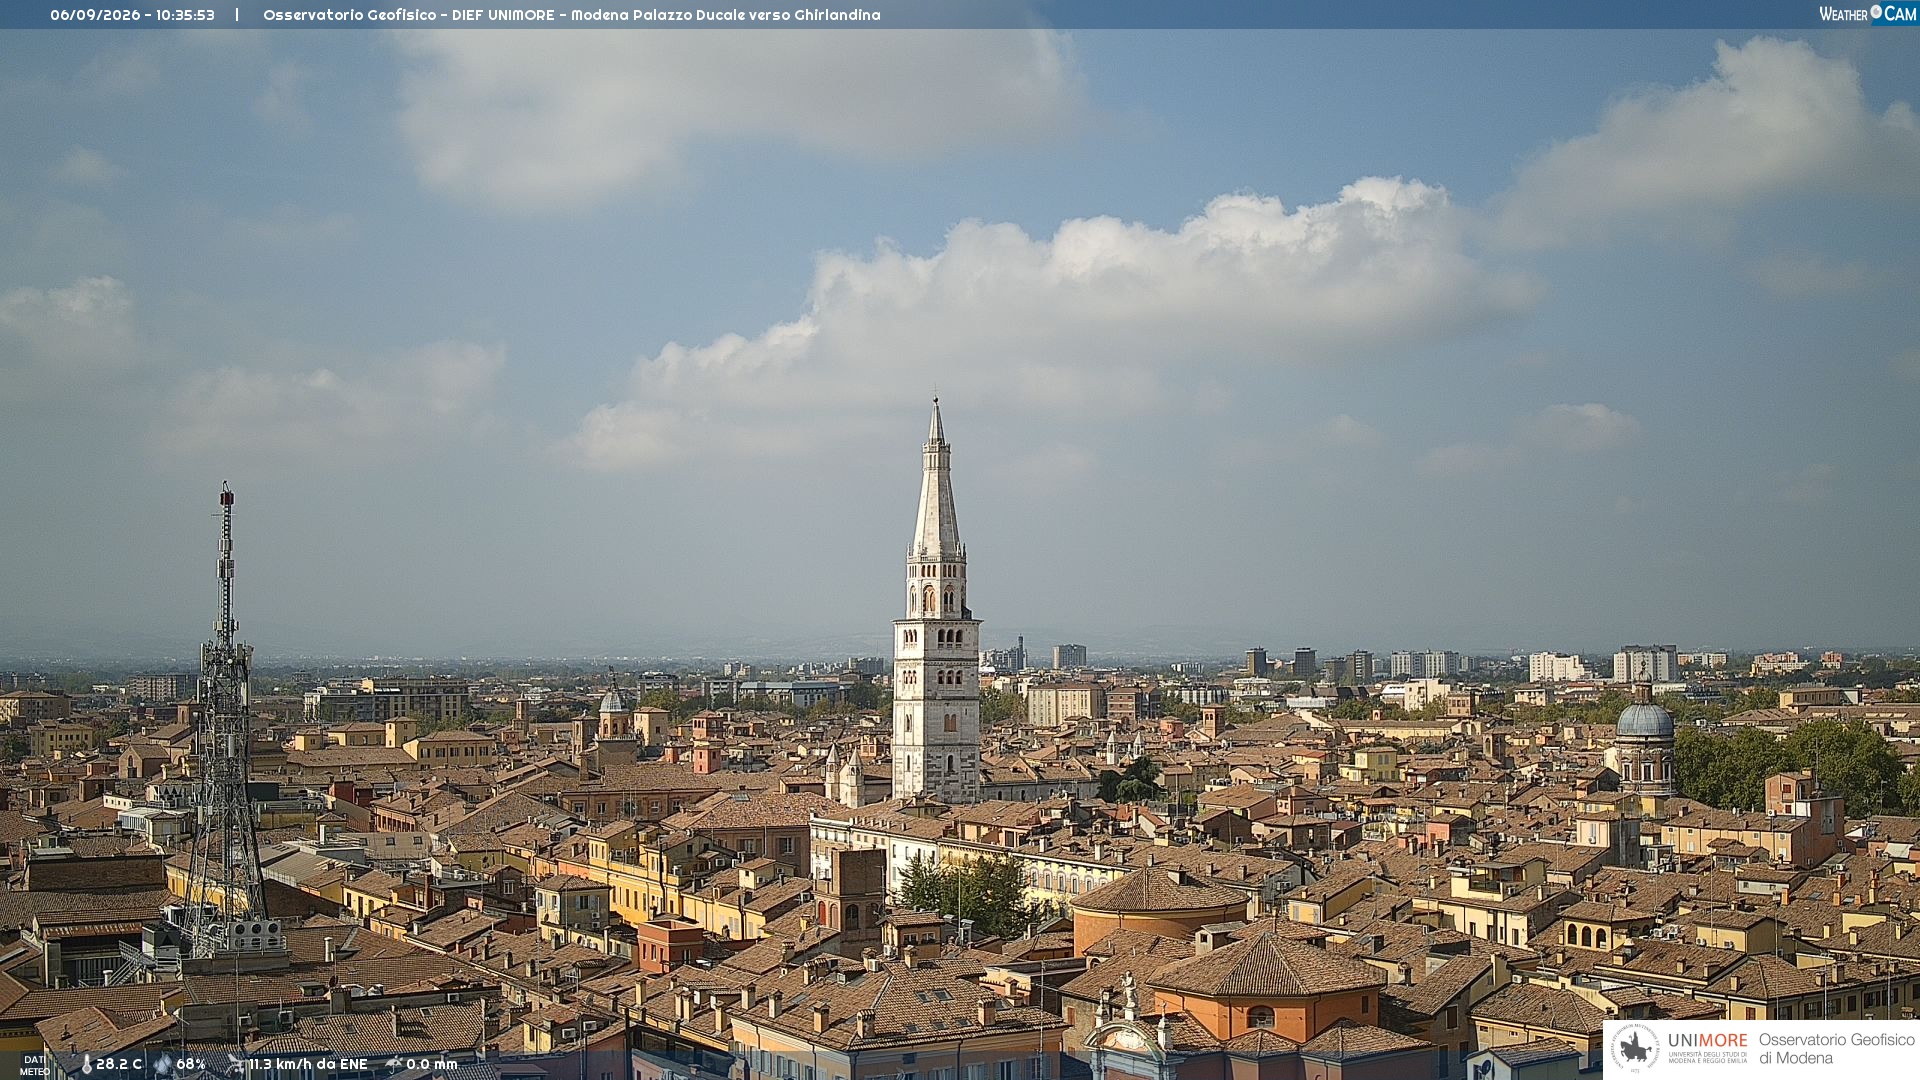Click the thermometer temperature icon
This screenshot has width=1920, height=1080.
pyautogui.click(x=87, y=1065)
